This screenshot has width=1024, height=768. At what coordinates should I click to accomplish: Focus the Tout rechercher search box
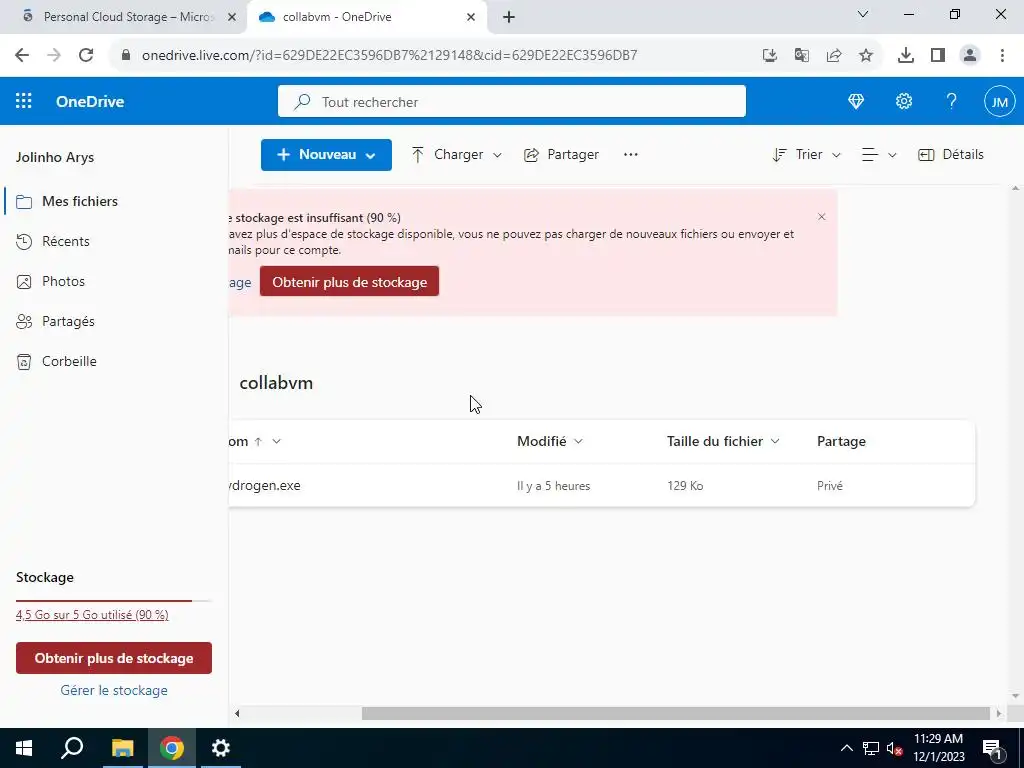pos(511,102)
